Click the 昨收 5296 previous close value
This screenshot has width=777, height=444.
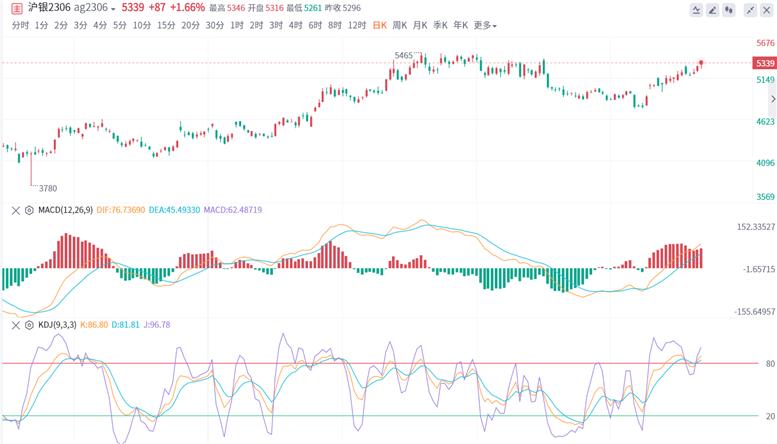(343, 8)
